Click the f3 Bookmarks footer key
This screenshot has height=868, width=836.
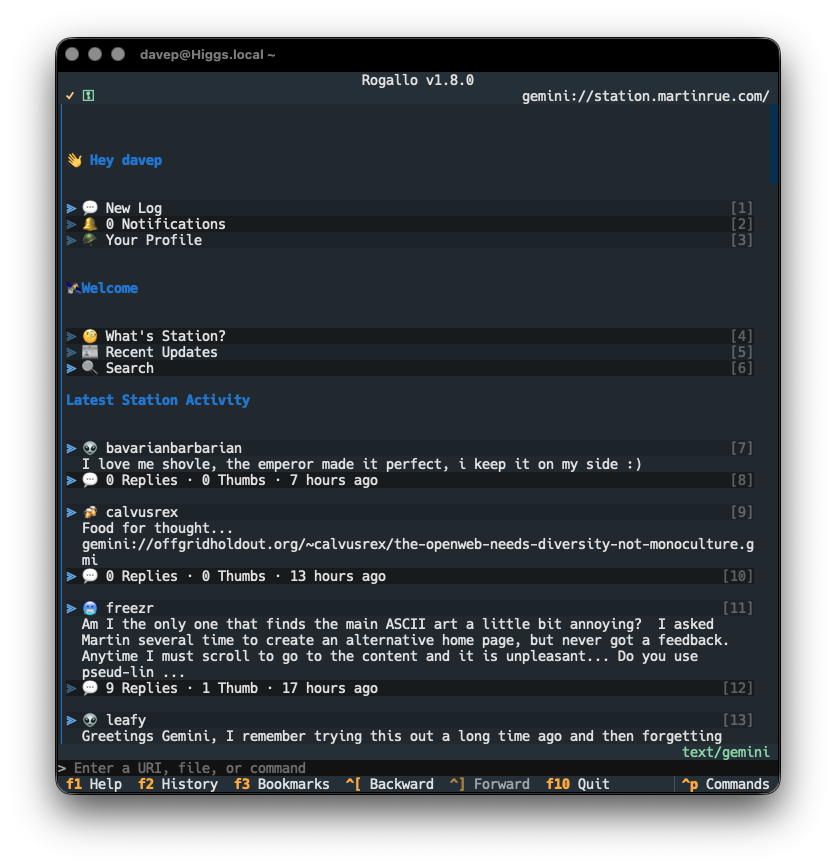pyautogui.click(x=281, y=784)
